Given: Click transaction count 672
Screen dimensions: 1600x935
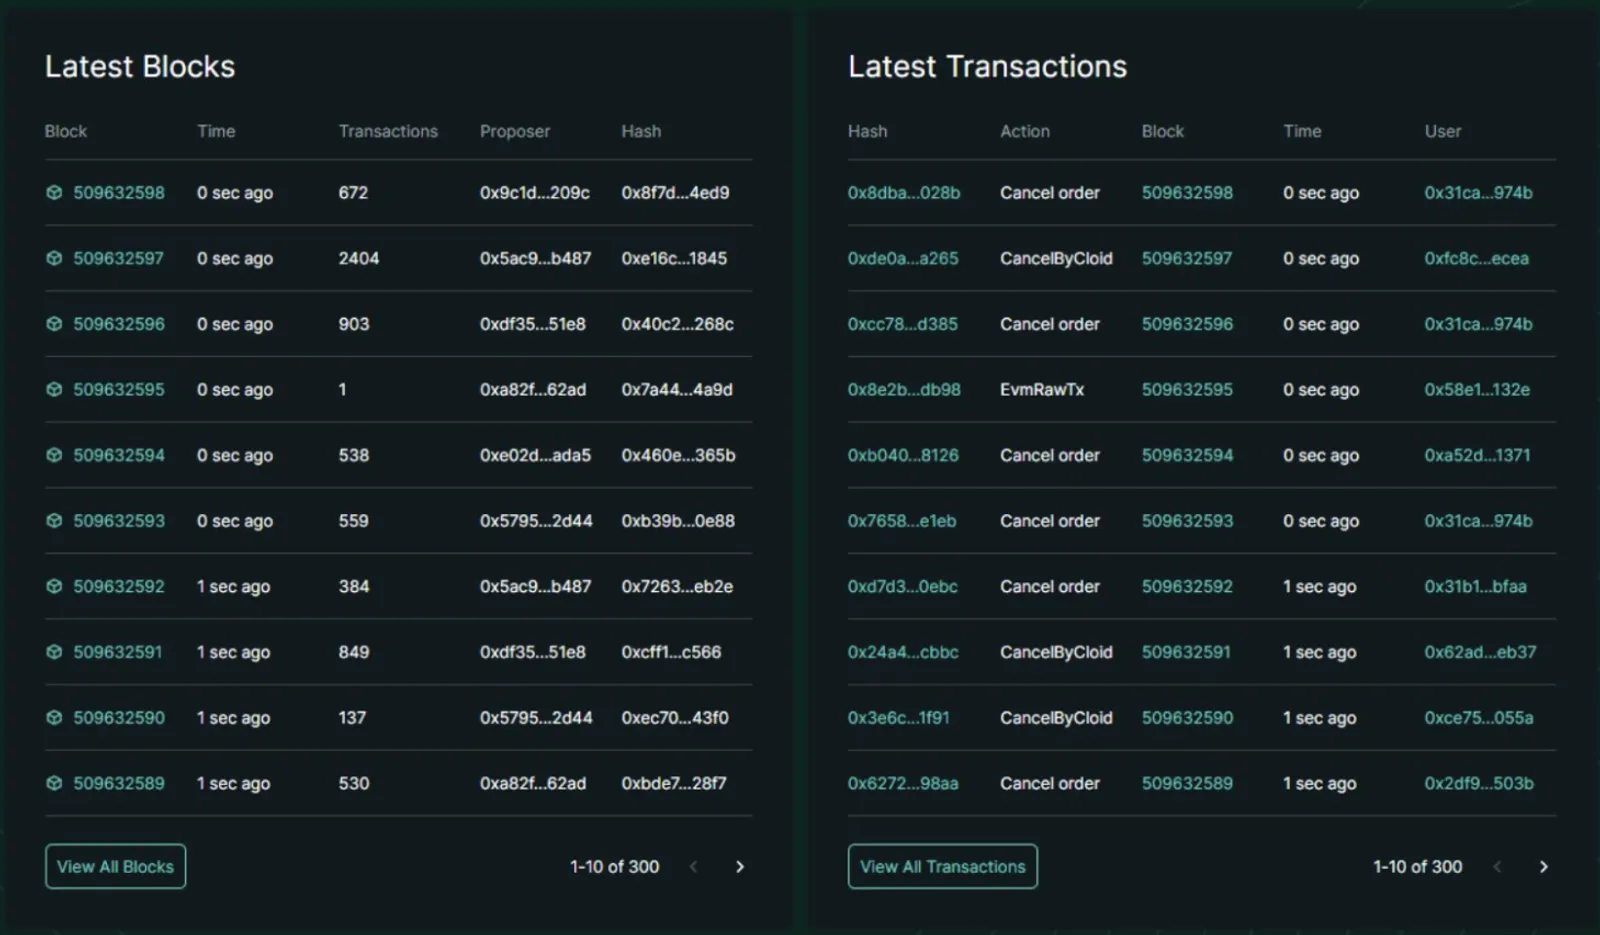Looking at the screenshot, I should pyautogui.click(x=353, y=193).
